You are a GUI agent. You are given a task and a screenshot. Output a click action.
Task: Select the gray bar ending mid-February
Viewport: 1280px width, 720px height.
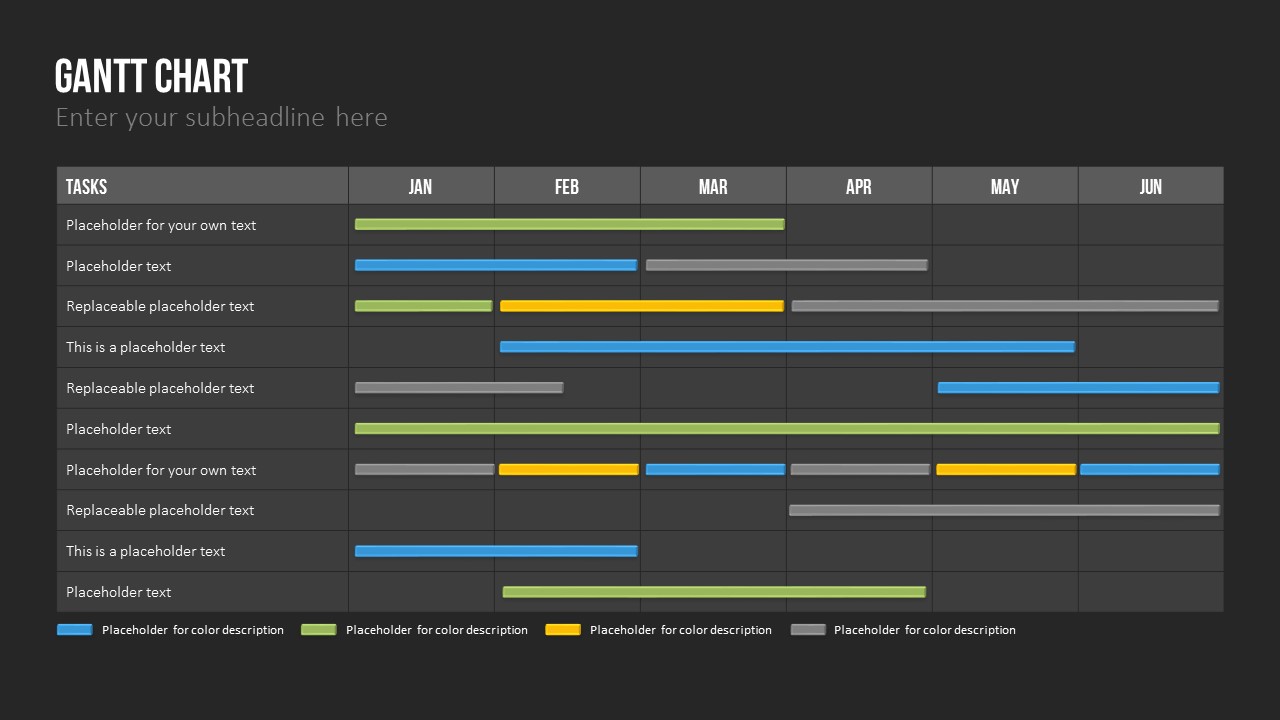[x=459, y=388]
